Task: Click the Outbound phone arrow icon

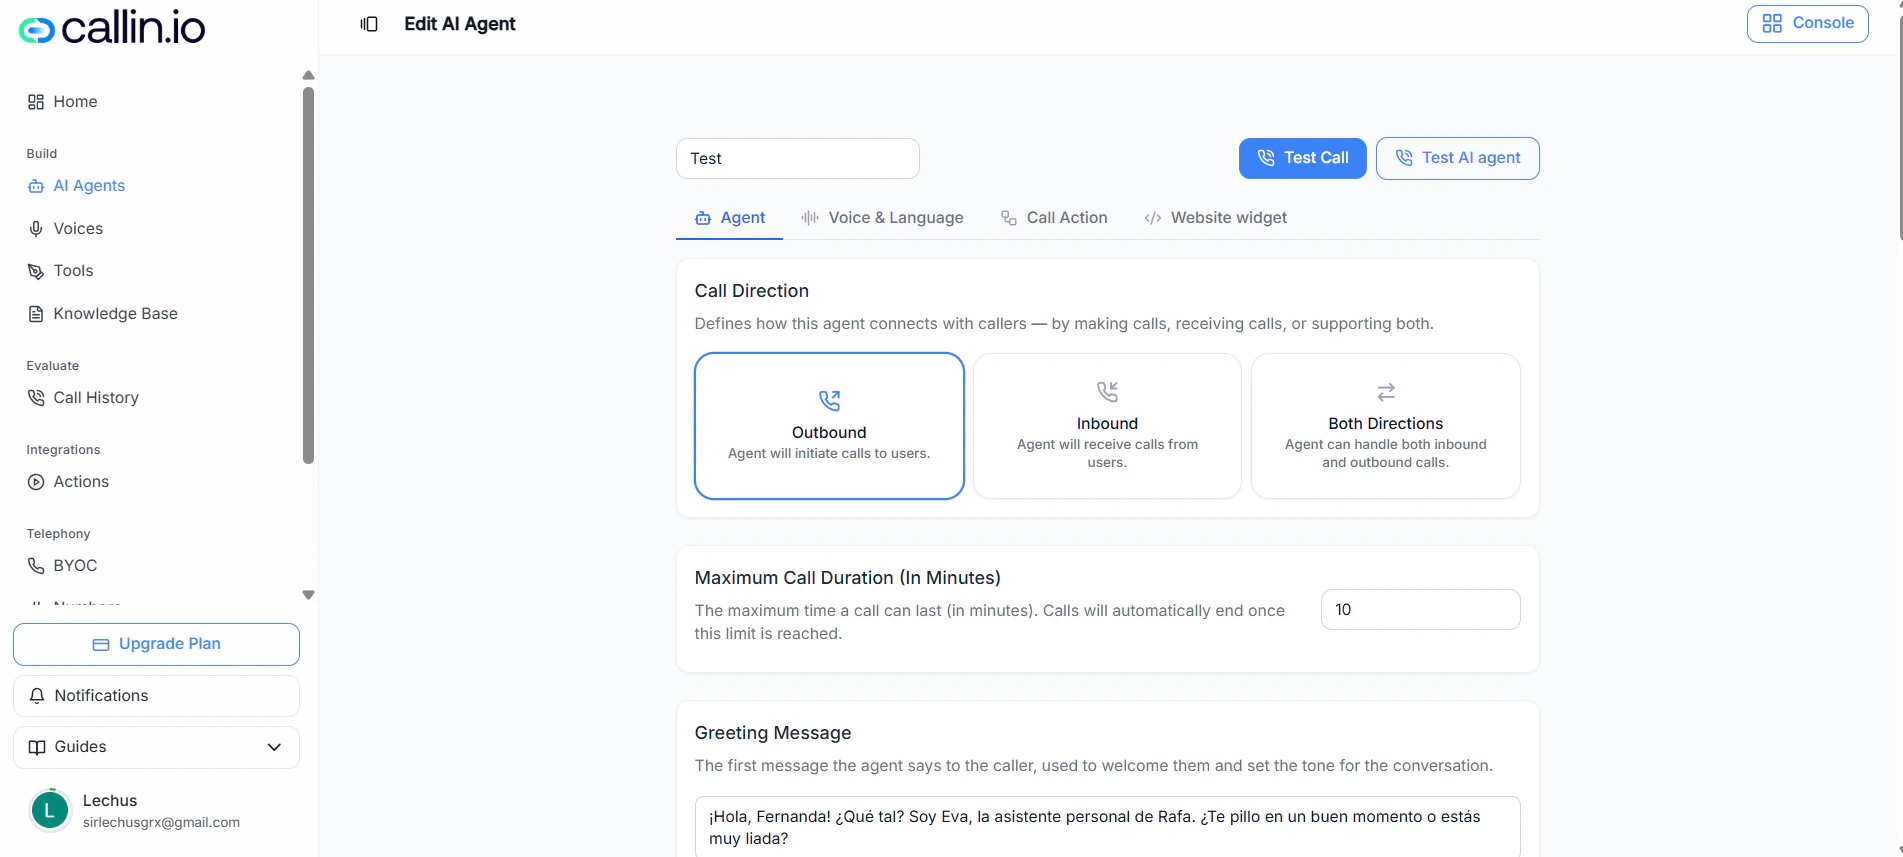Action: pos(829,401)
